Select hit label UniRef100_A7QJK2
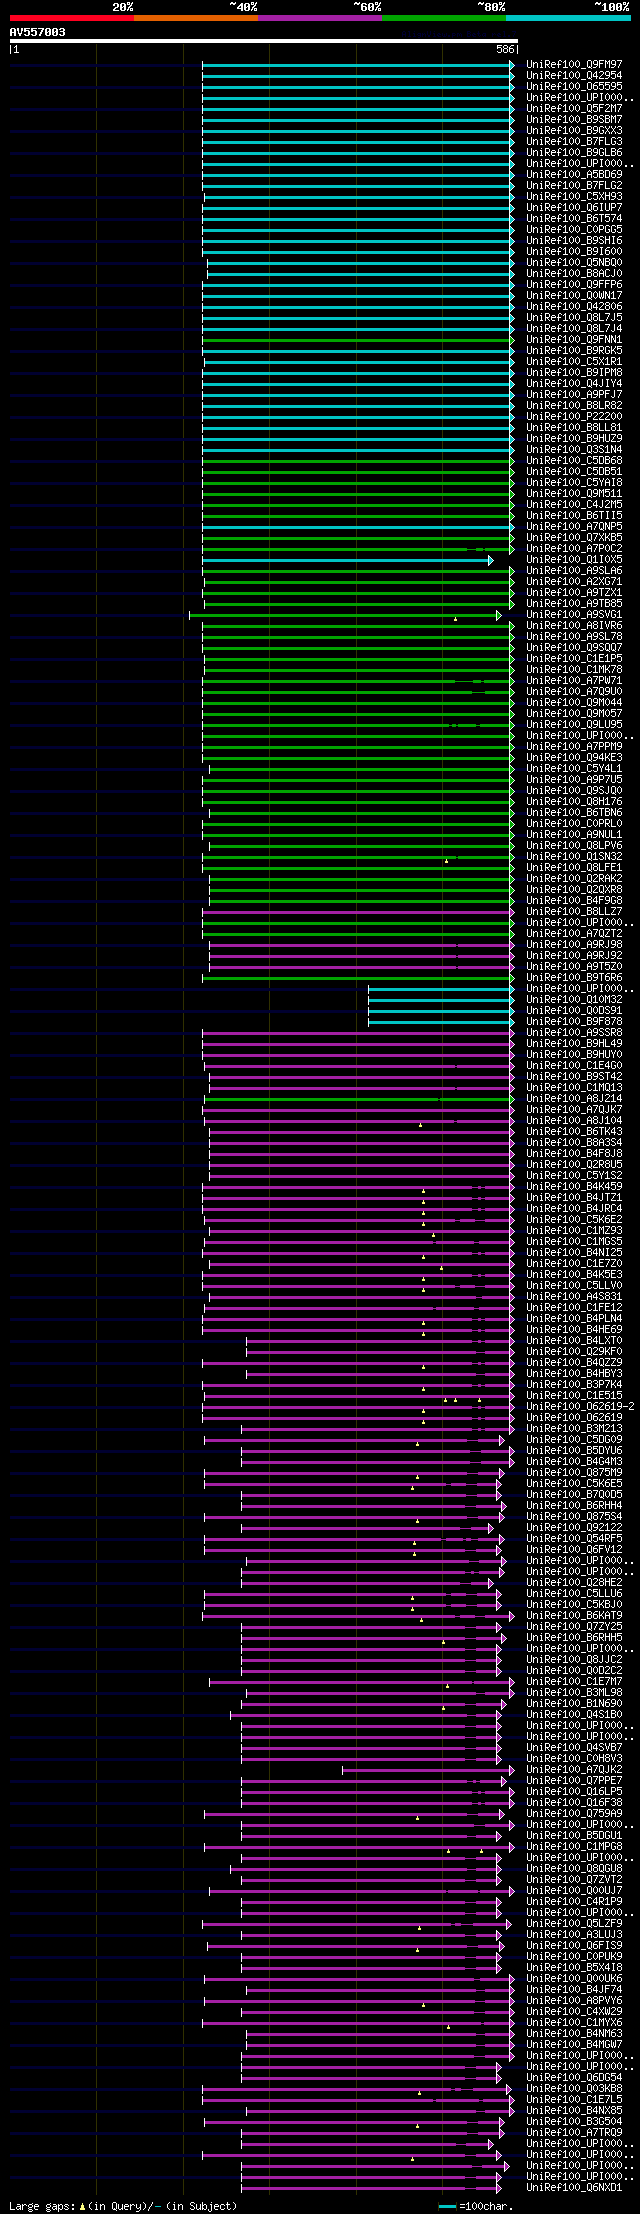The height and width of the screenshot is (2214, 640). (574, 1769)
